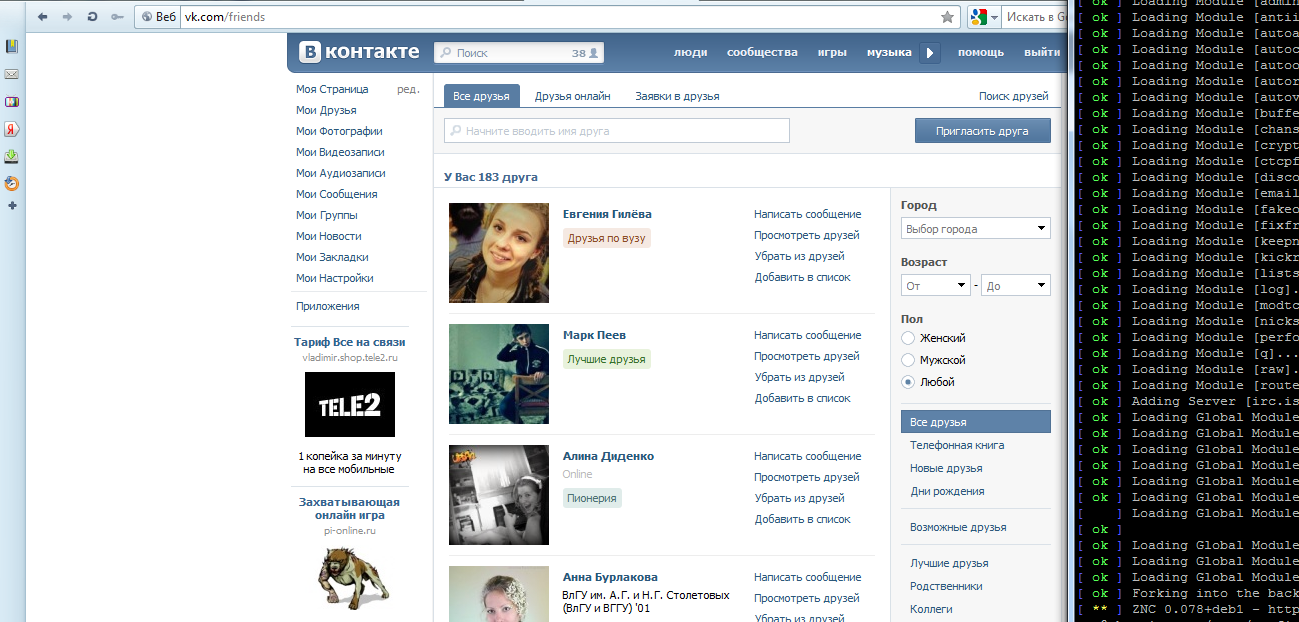Click the password key icon in toolbar

click(117, 17)
